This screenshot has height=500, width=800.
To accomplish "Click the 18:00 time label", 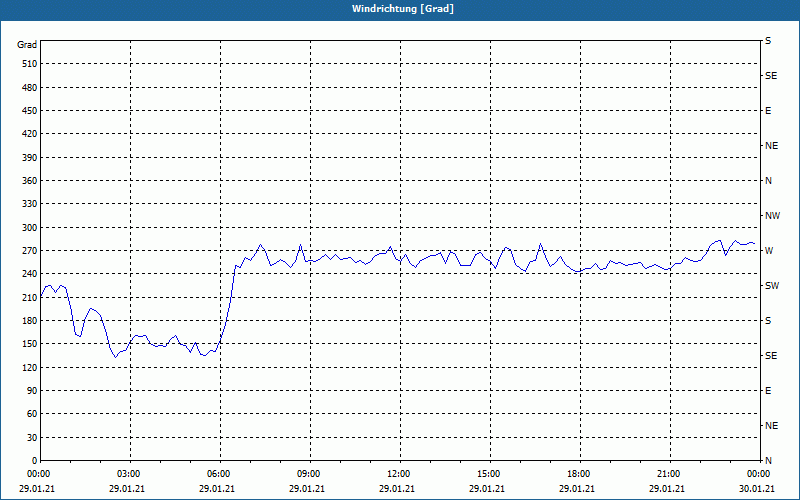I will click(580, 474).
